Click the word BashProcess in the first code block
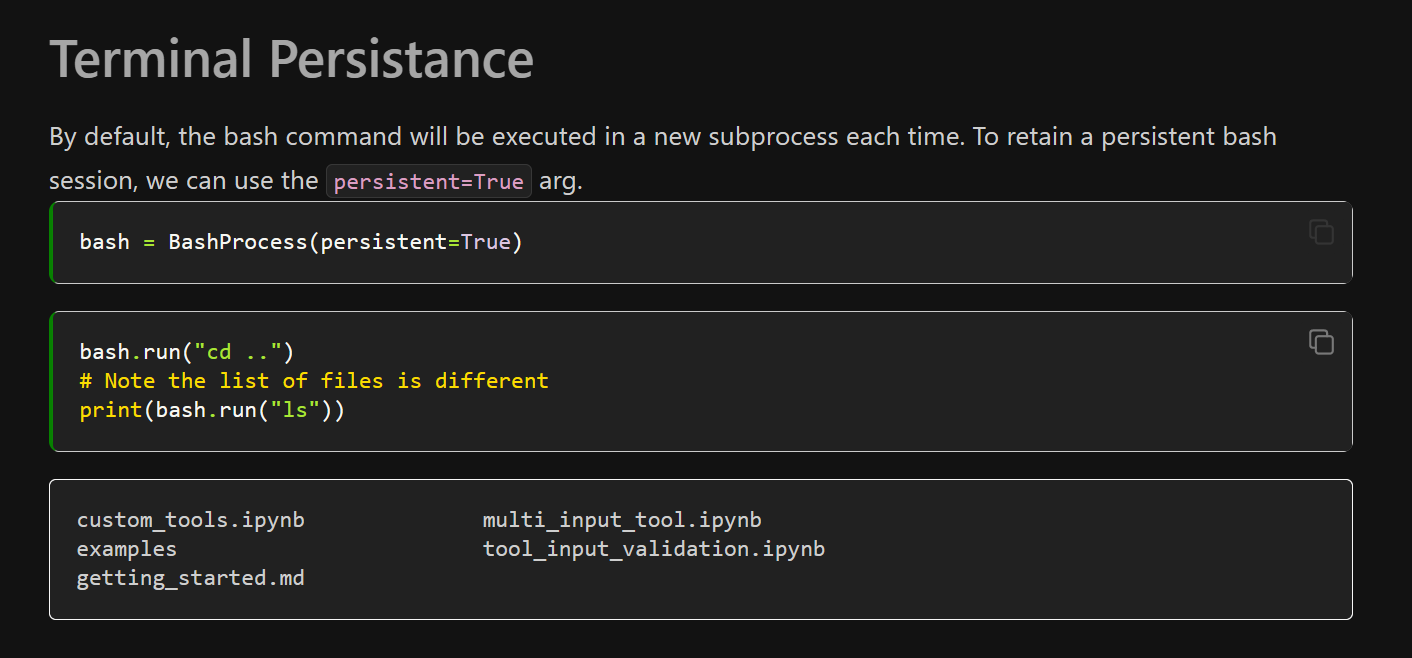This screenshot has height=658, width=1412. click(x=237, y=242)
